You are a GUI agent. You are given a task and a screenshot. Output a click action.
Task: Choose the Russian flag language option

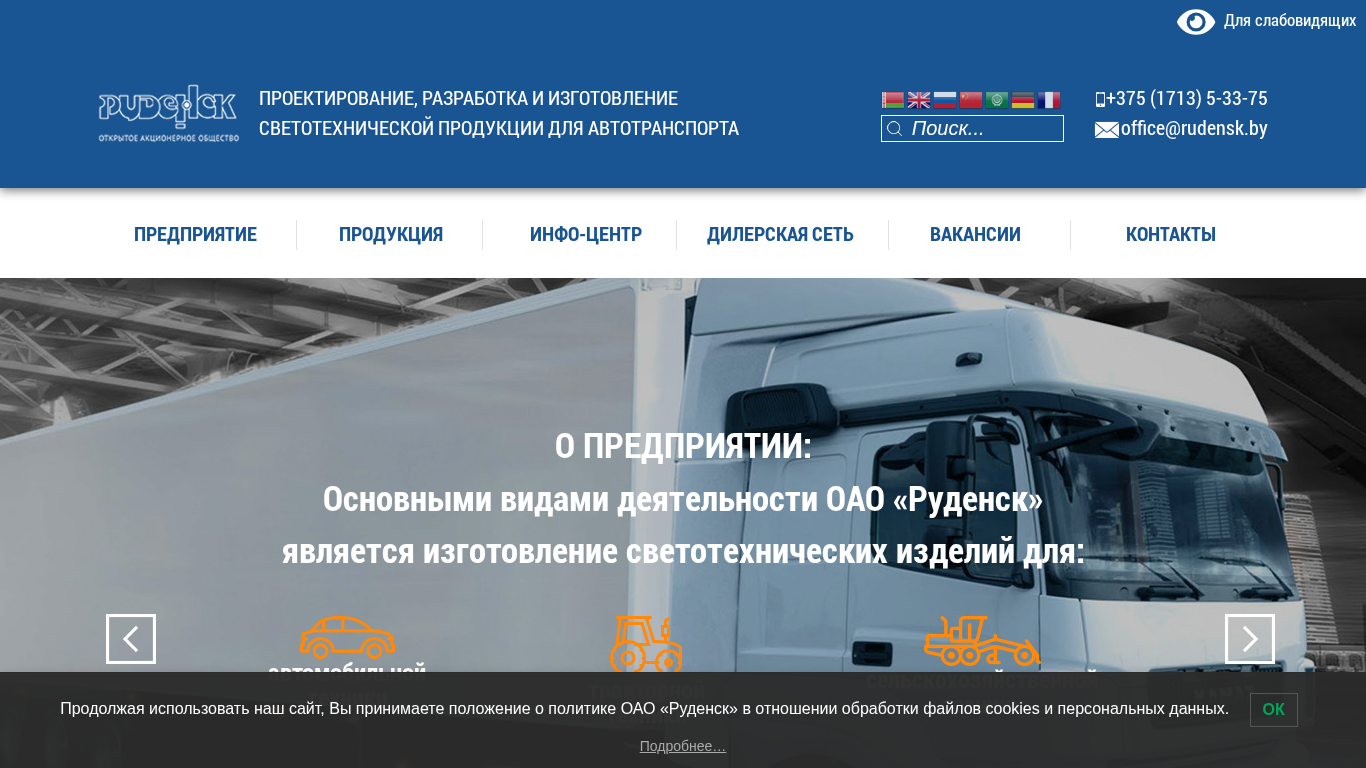tap(945, 100)
